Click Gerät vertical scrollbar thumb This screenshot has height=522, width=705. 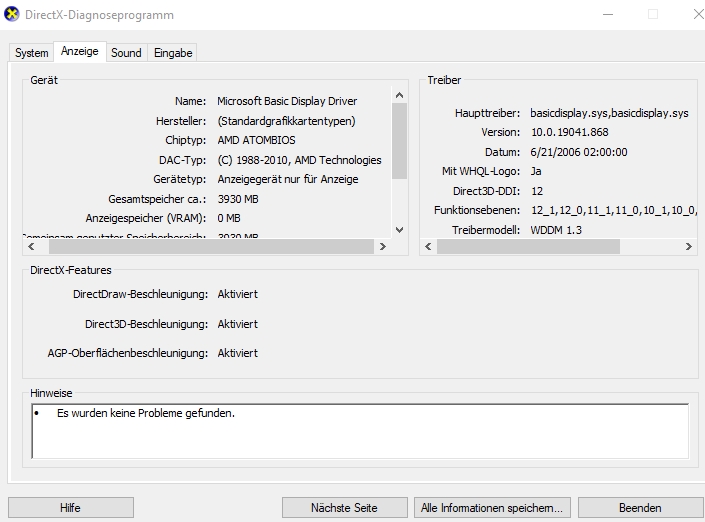[399, 141]
